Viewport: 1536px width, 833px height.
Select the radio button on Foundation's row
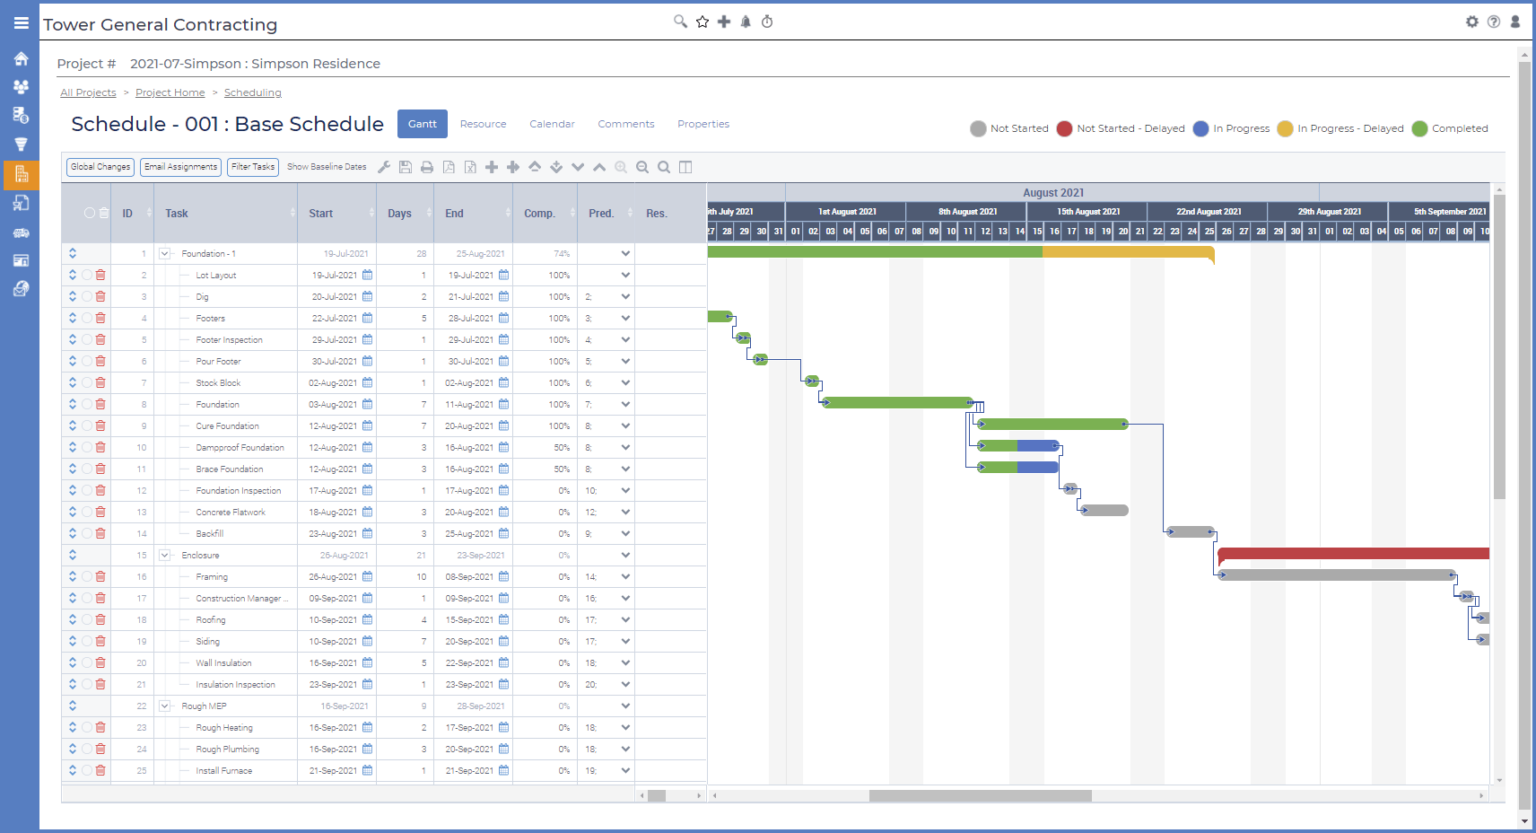[x=87, y=404]
